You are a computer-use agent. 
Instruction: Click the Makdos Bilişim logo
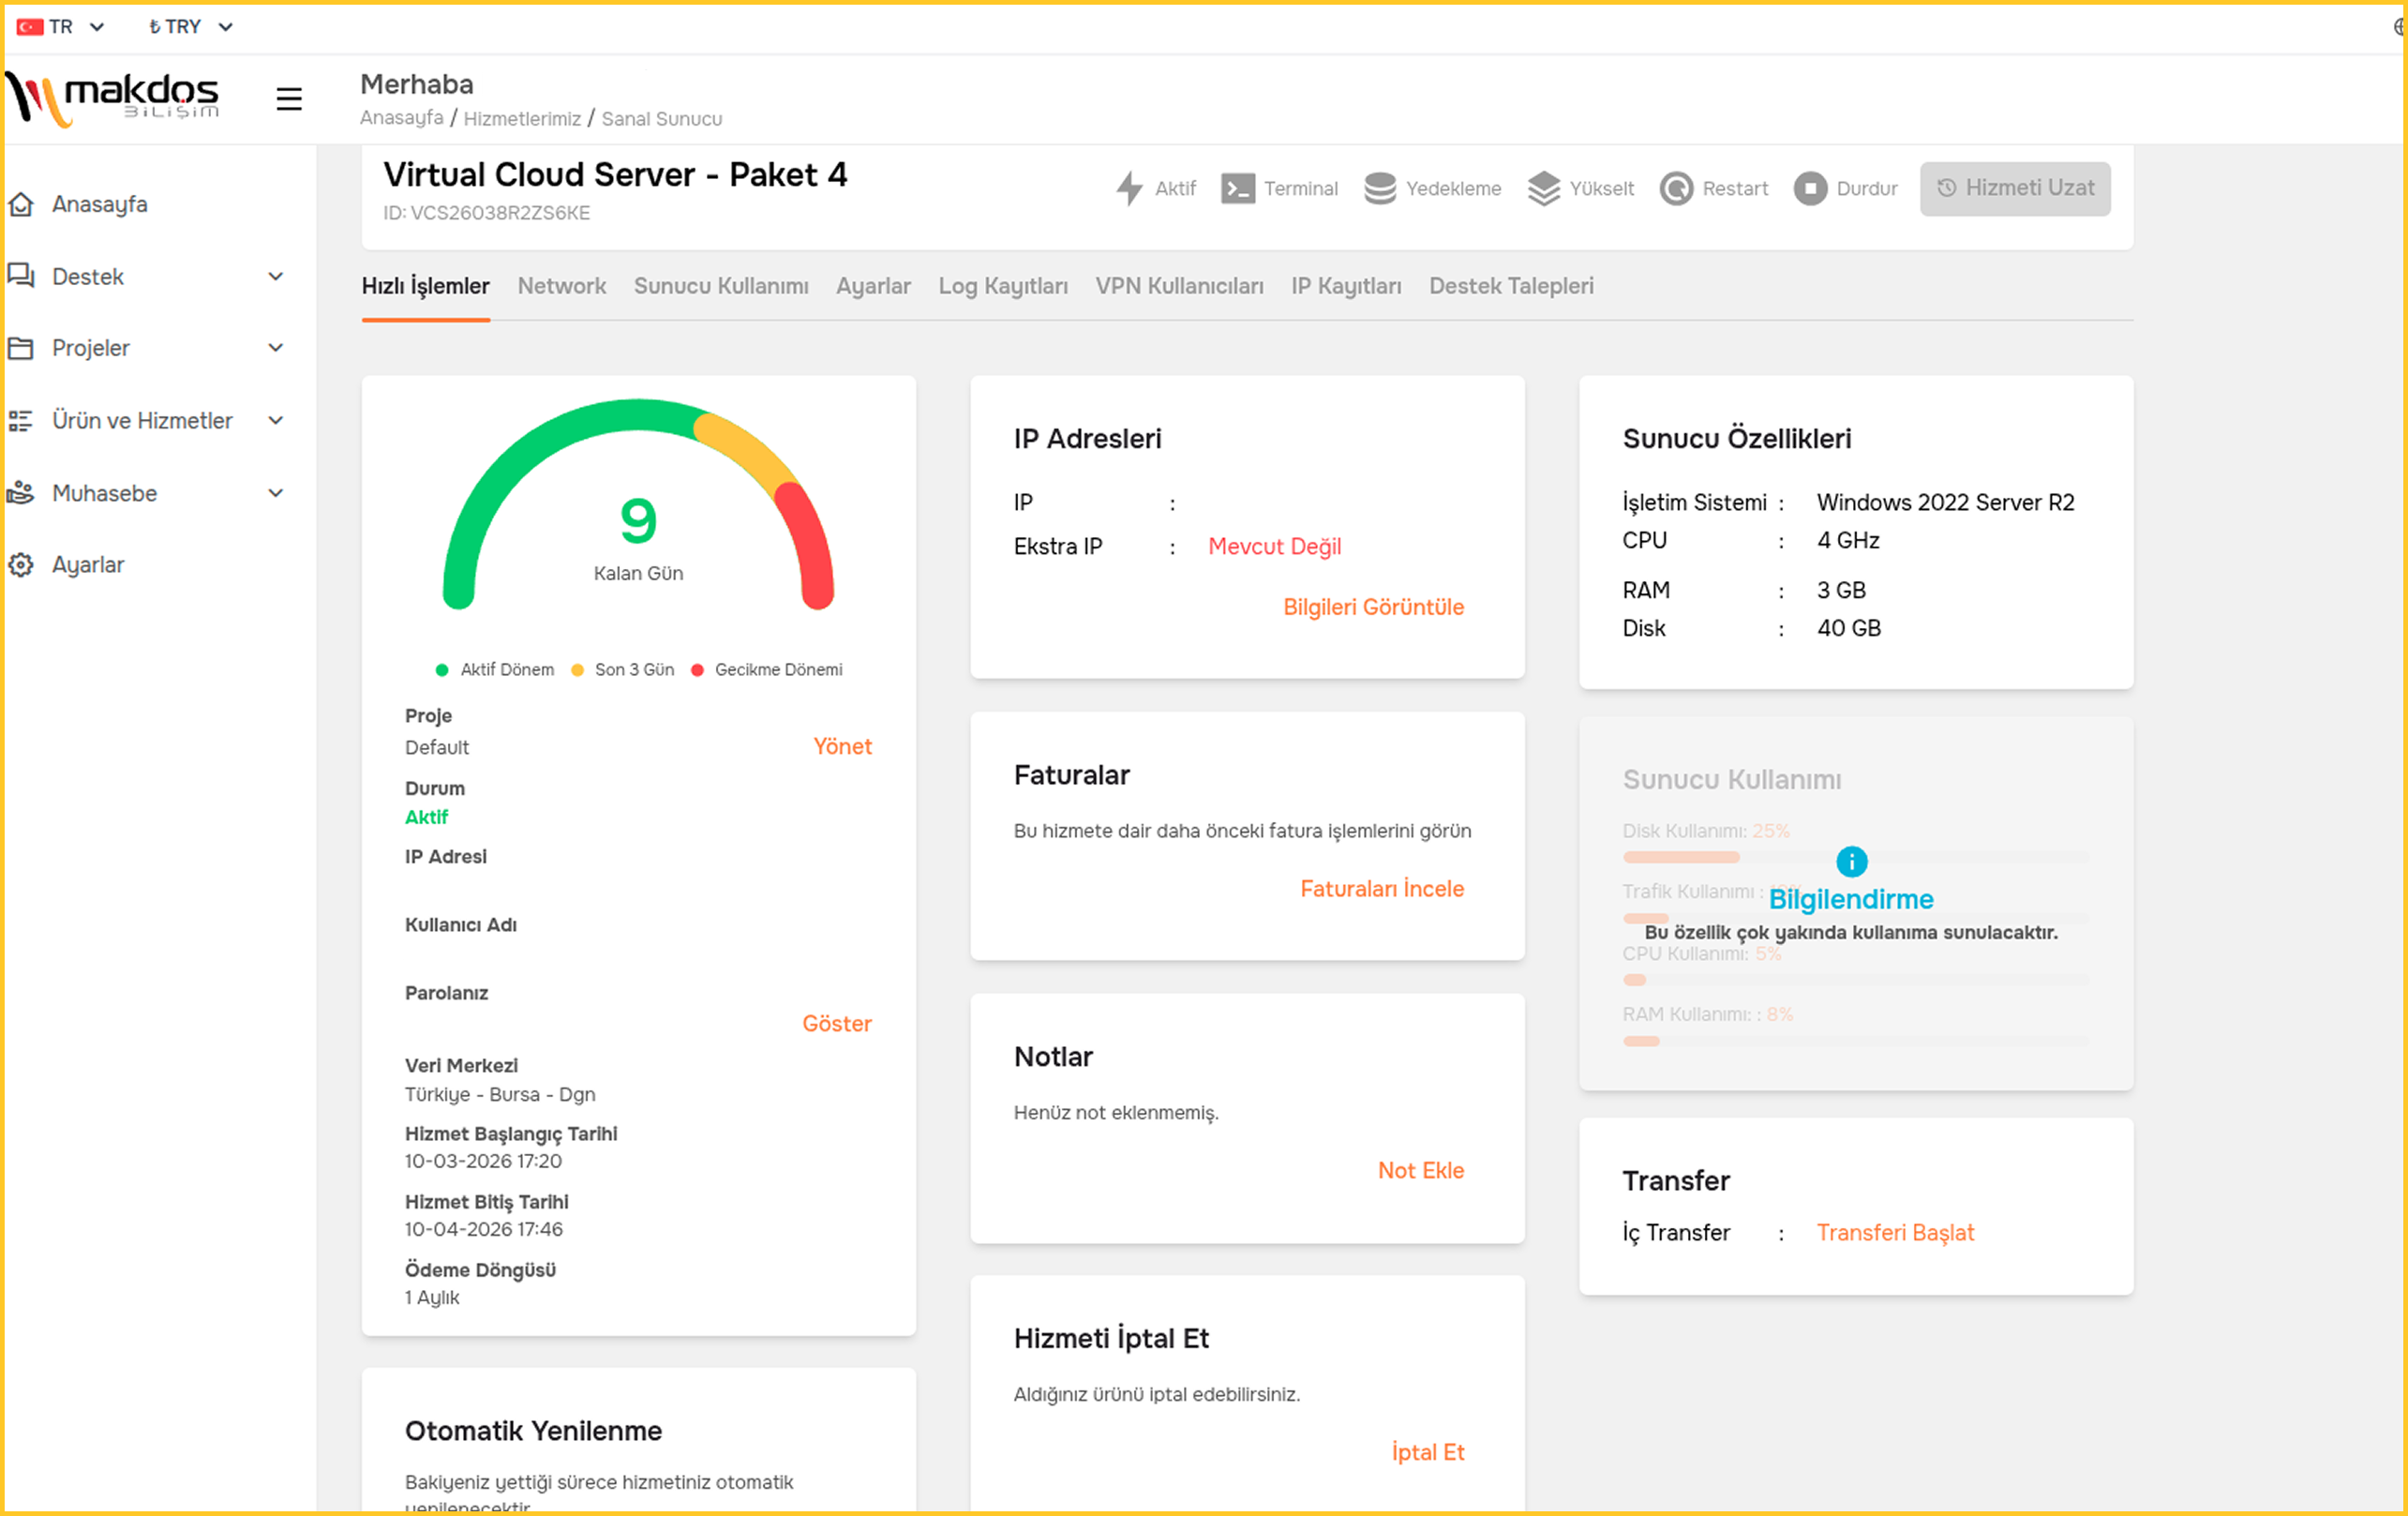tap(113, 96)
